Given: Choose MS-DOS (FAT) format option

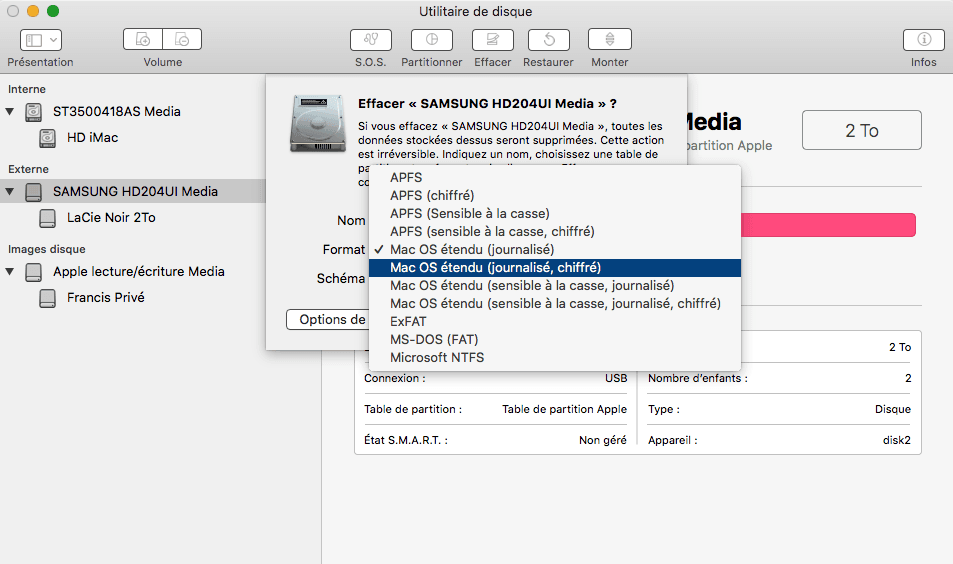Looking at the screenshot, I should (554, 339).
